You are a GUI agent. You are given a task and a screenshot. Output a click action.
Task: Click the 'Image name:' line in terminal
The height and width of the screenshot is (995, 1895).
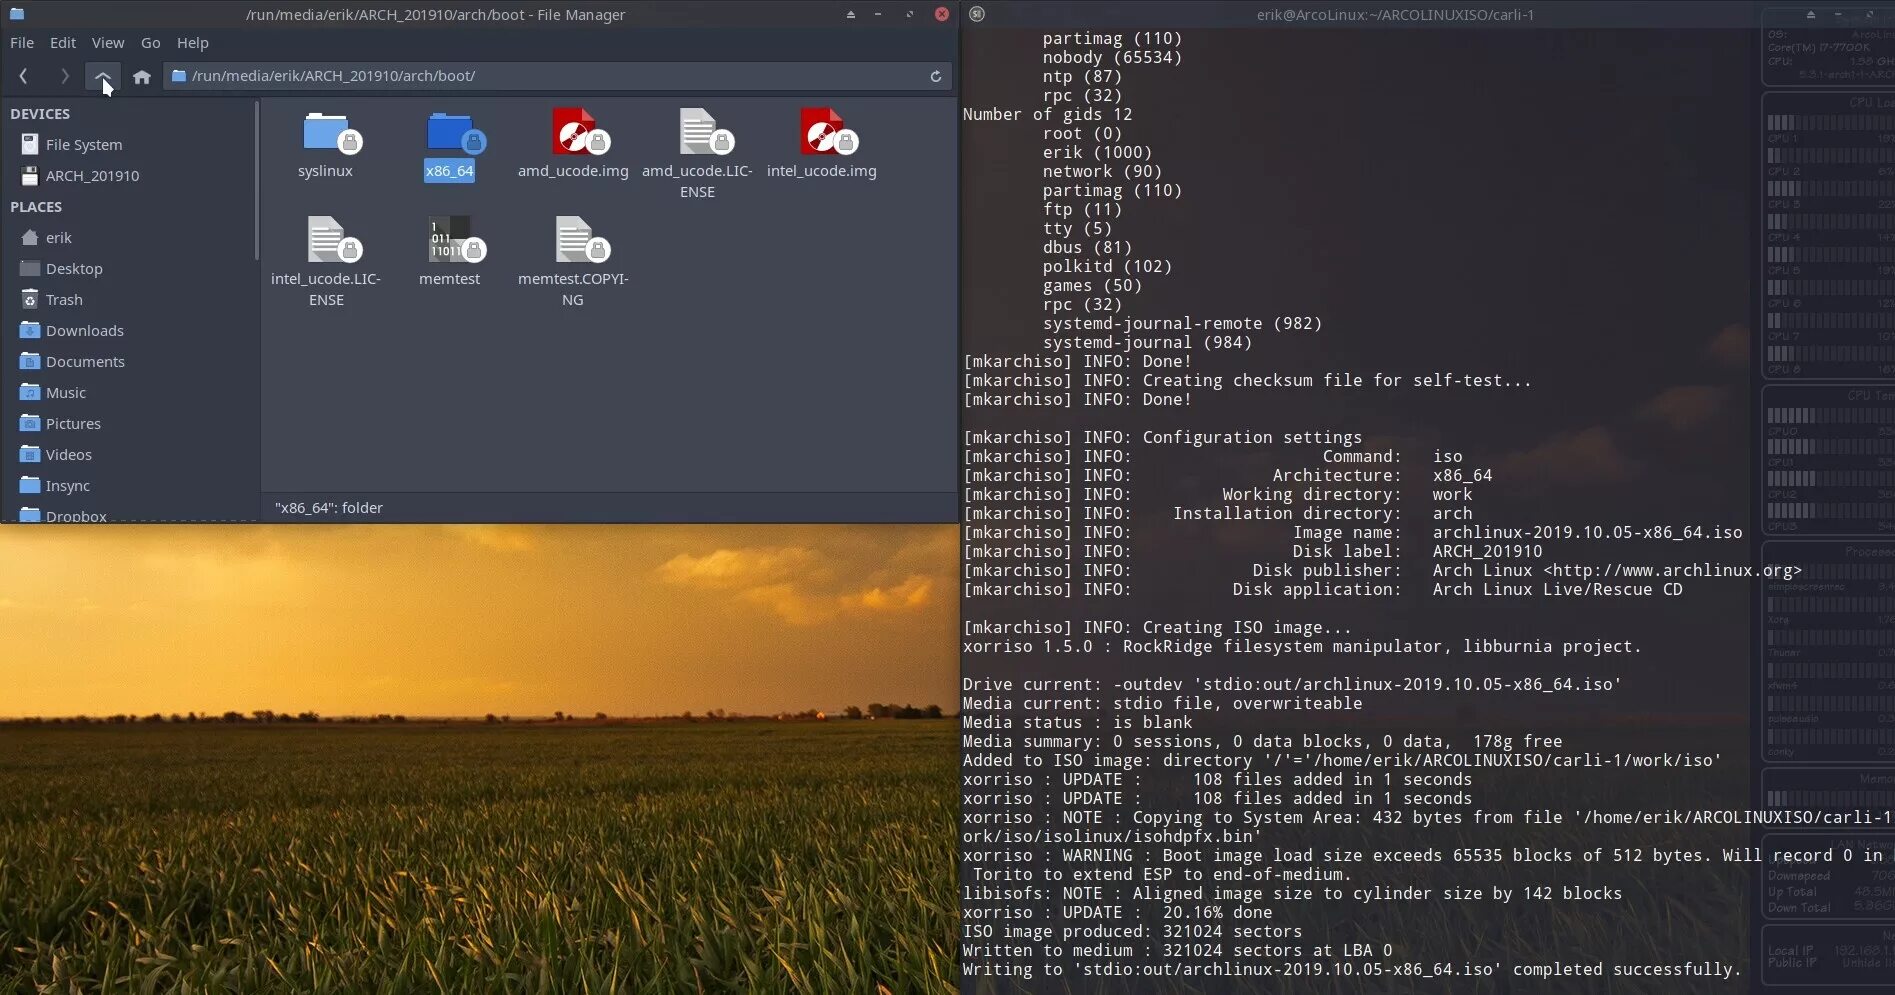pyautogui.click(x=1352, y=533)
